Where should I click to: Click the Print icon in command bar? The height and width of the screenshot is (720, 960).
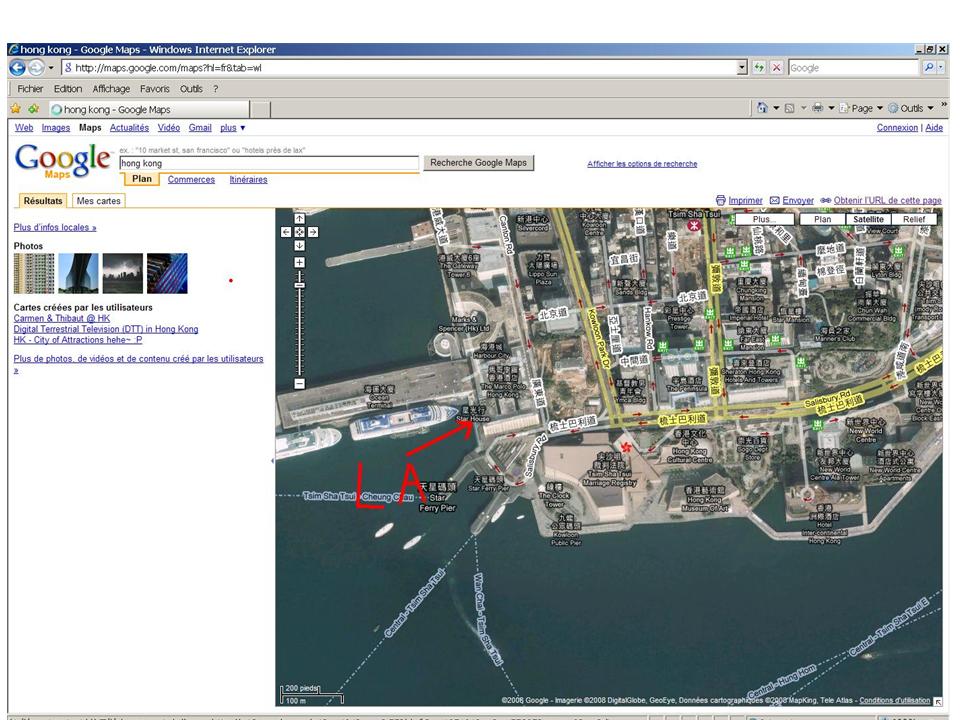pos(817,108)
